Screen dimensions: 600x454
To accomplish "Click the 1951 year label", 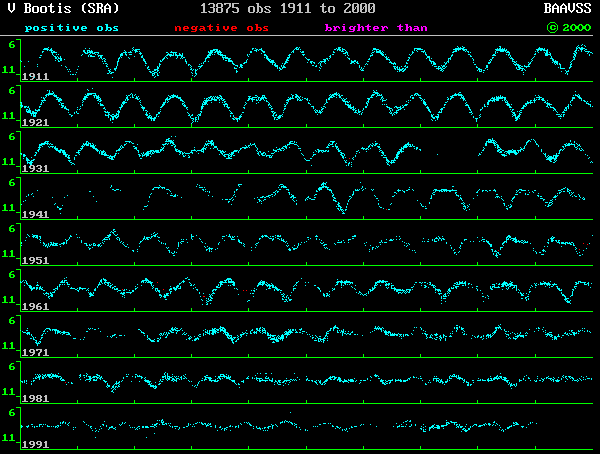I will (x=36, y=260).
